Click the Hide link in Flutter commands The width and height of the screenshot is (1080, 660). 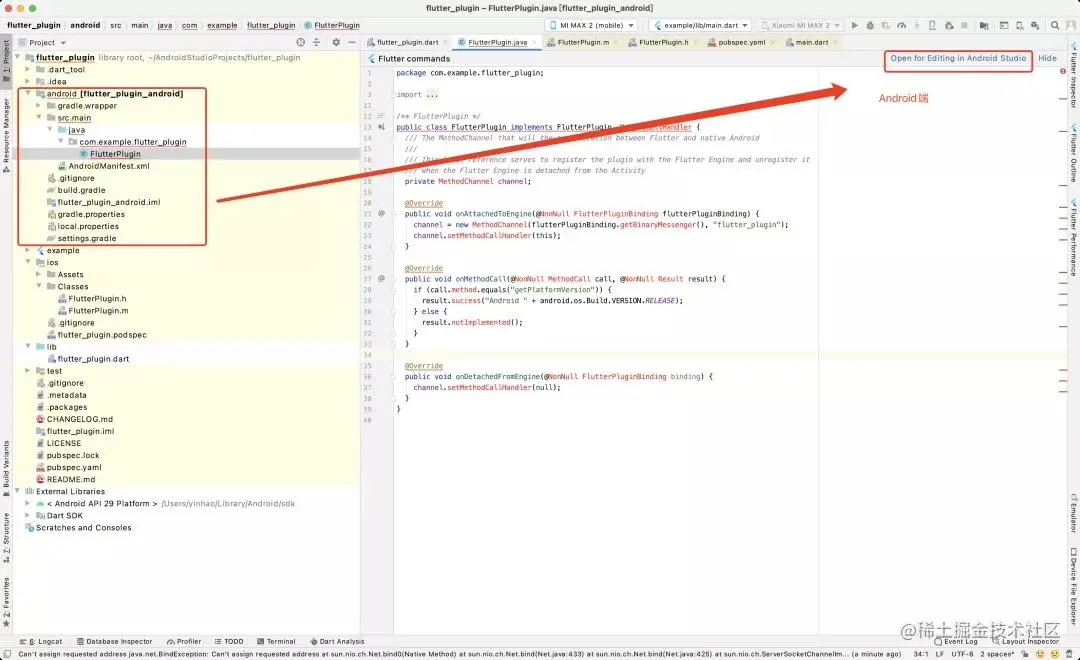[1047, 59]
